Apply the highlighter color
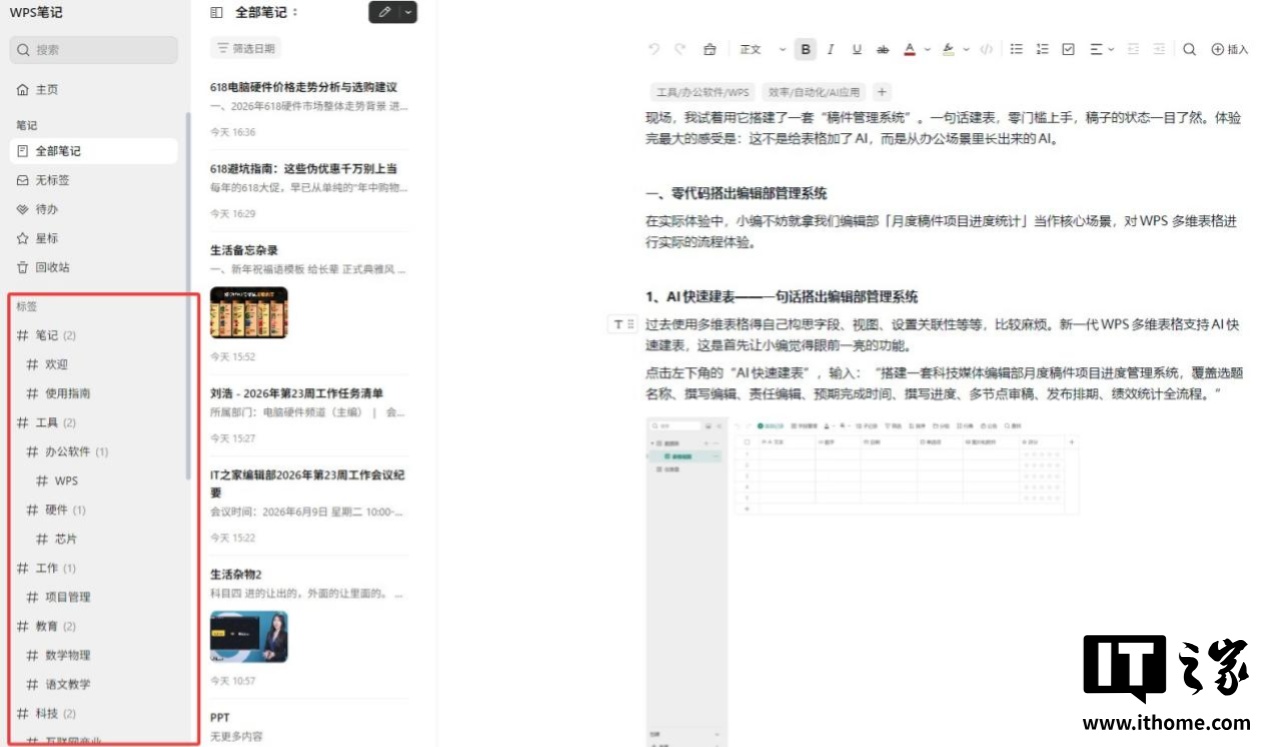The image size is (1268, 747). 948,49
